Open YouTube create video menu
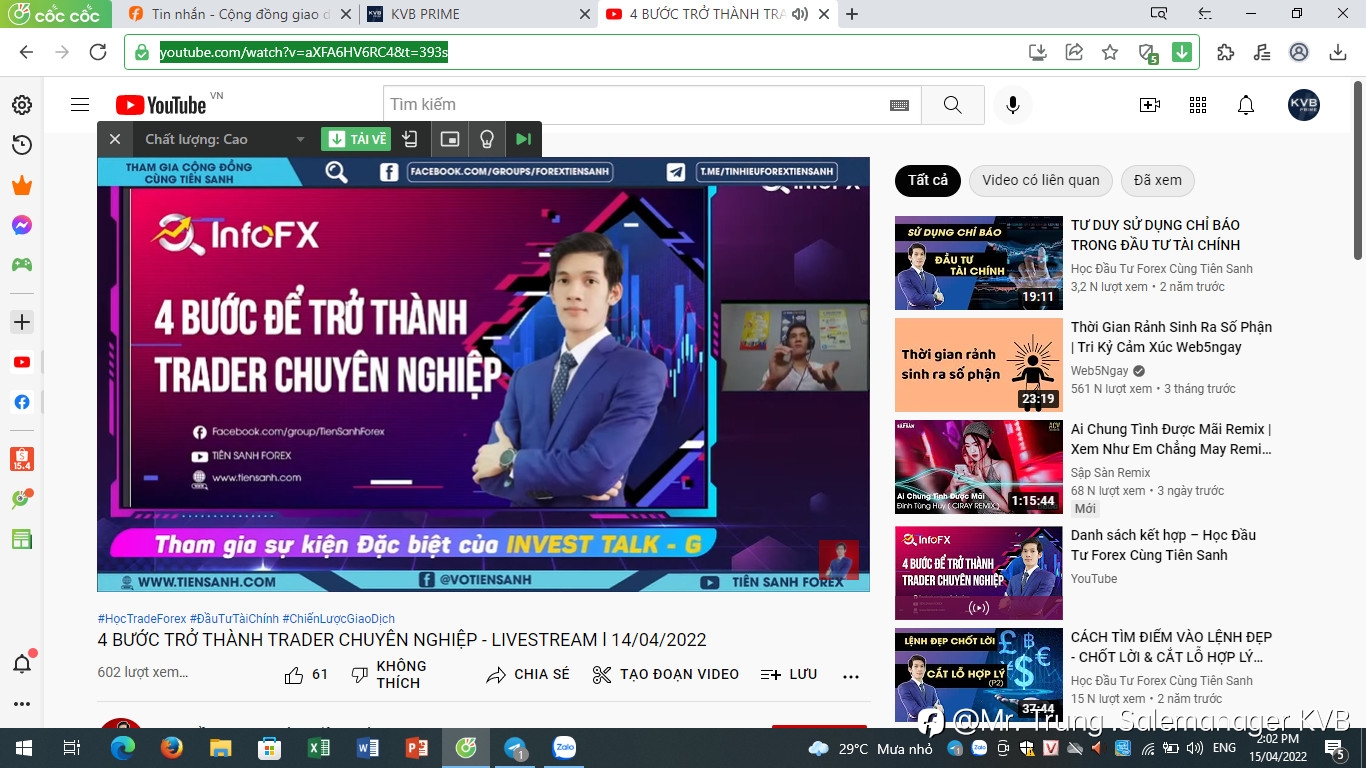The width and height of the screenshot is (1366, 768). click(x=1150, y=105)
